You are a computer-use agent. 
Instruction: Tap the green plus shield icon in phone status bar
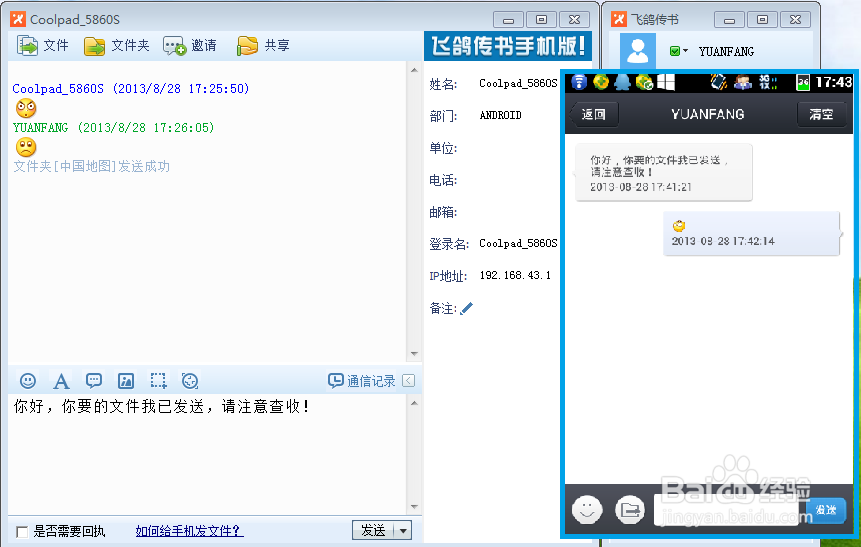click(601, 82)
